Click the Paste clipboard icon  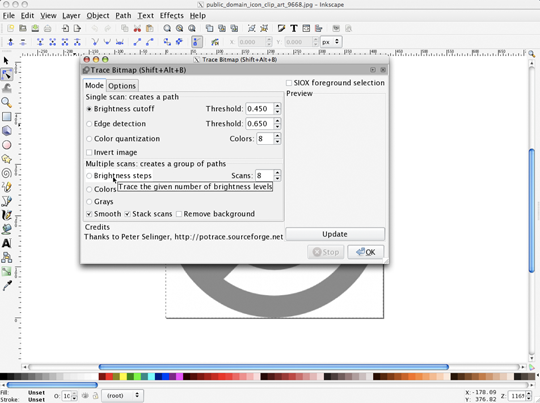(x=149, y=28)
